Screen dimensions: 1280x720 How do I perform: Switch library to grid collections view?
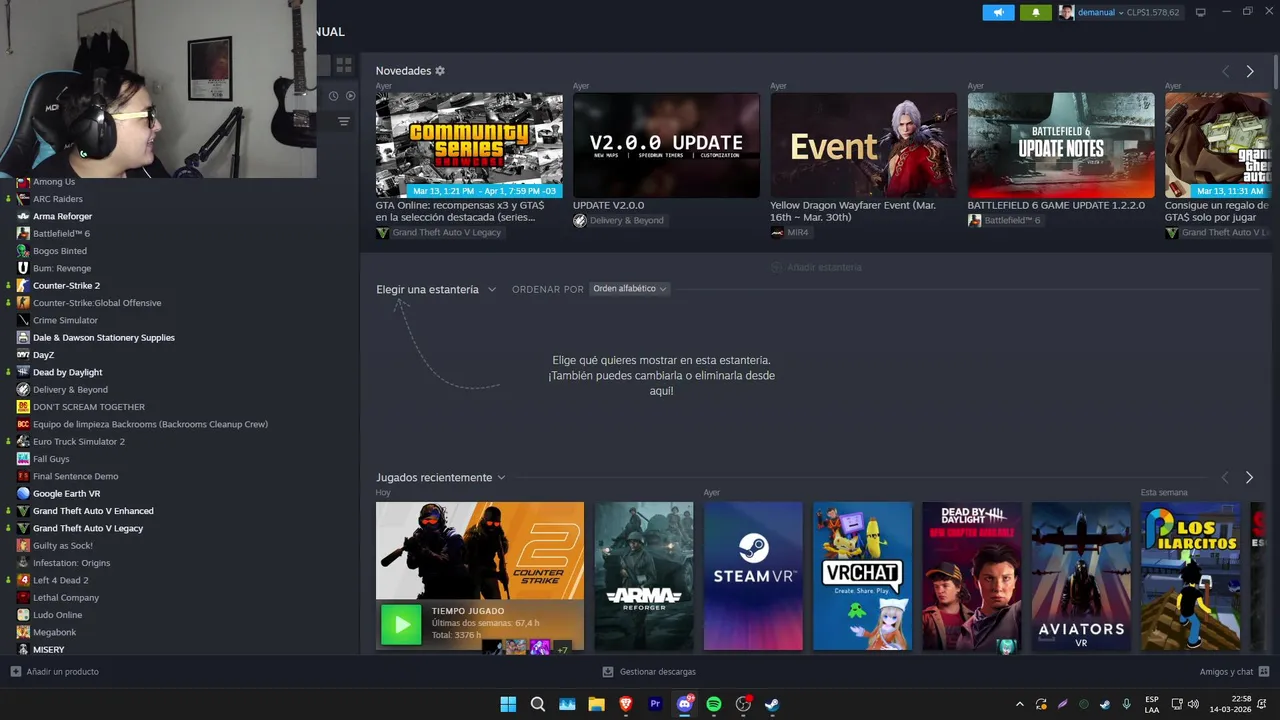(x=343, y=65)
